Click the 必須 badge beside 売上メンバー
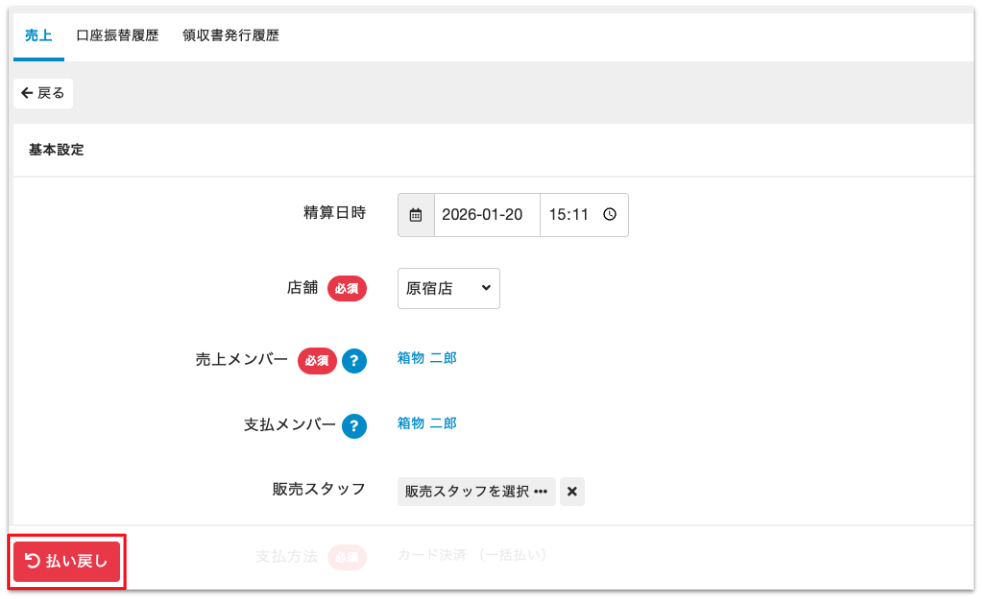This screenshot has width=982, height=599. [x=317, y=361]
